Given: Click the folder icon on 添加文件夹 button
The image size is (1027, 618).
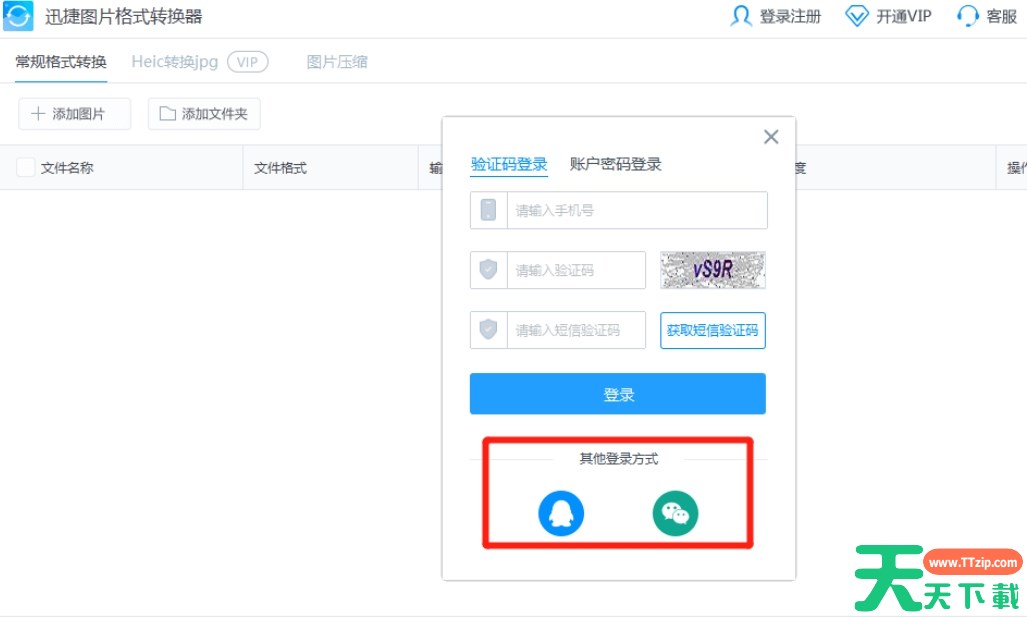Looking at the screenshot, I should click(x=166, y=113).
